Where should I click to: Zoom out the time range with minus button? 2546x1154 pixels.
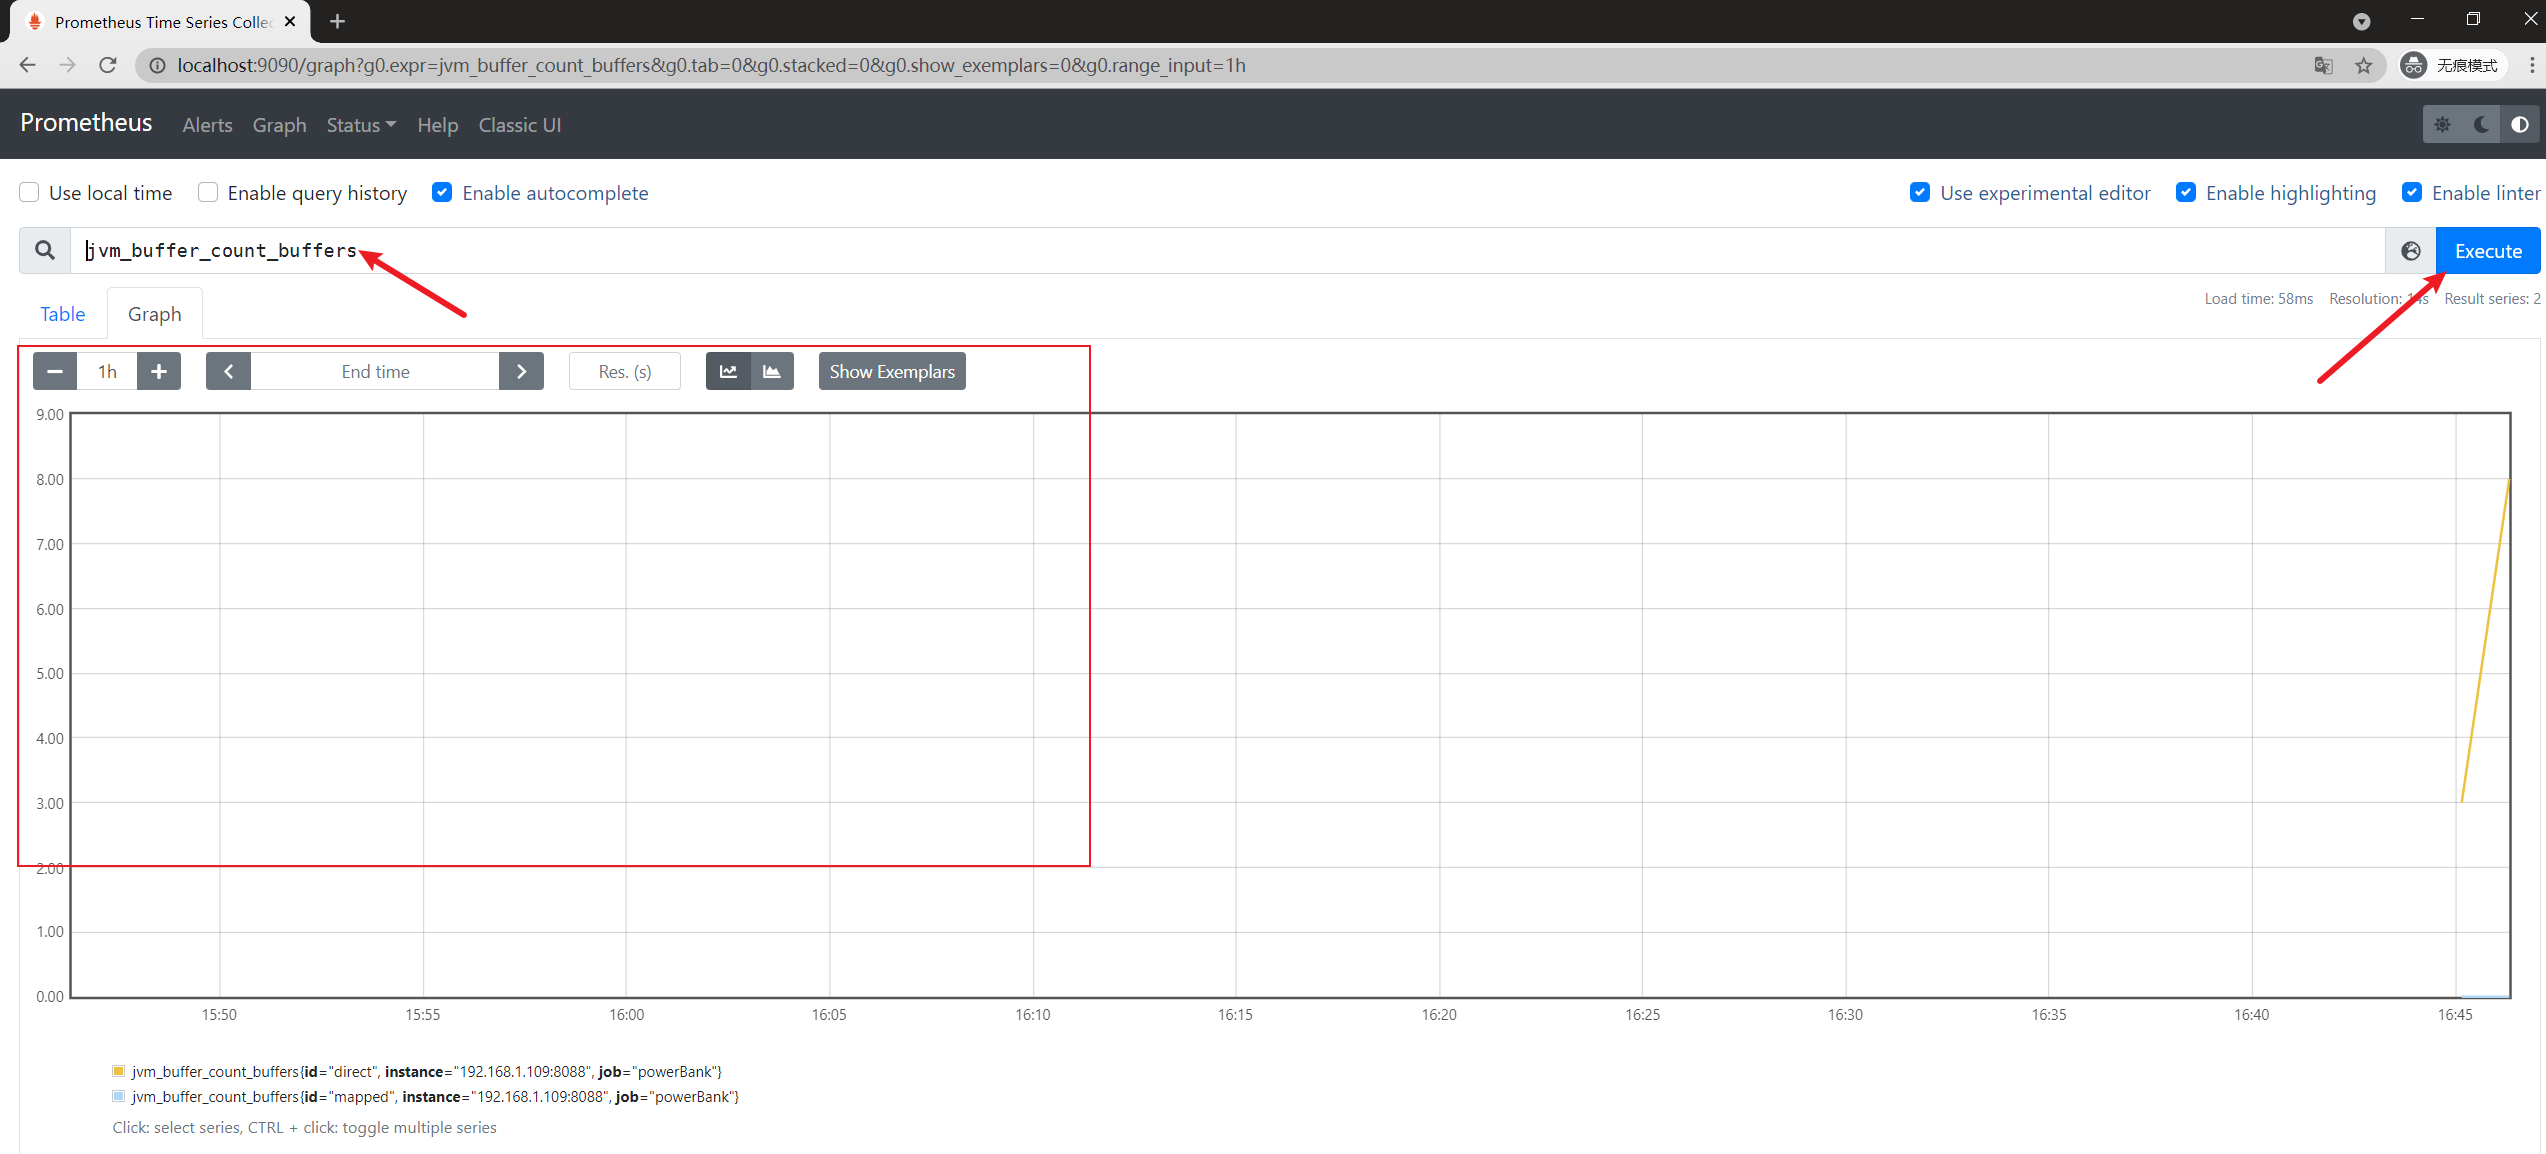tap(54, 371)
